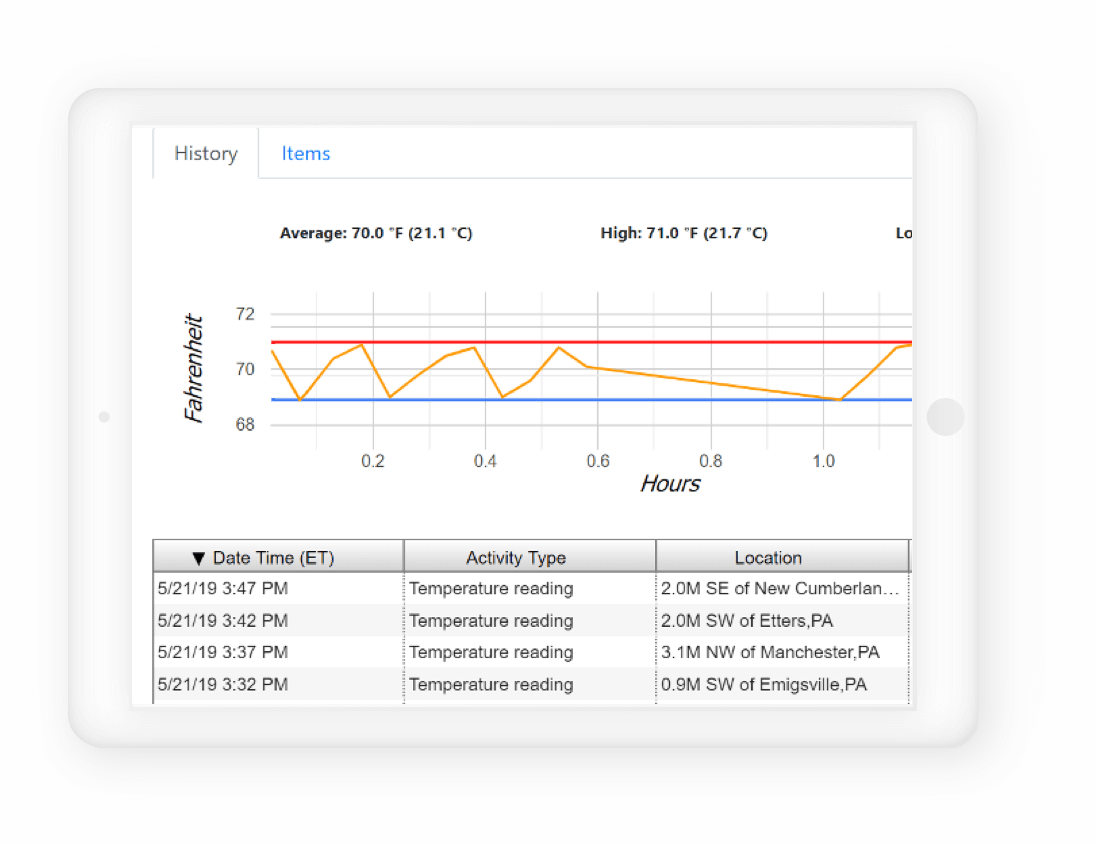This screenshot has height=844, width=1096.
Task: Click Temperature reading in the 3:32 PM row
Action: [491, 684]
